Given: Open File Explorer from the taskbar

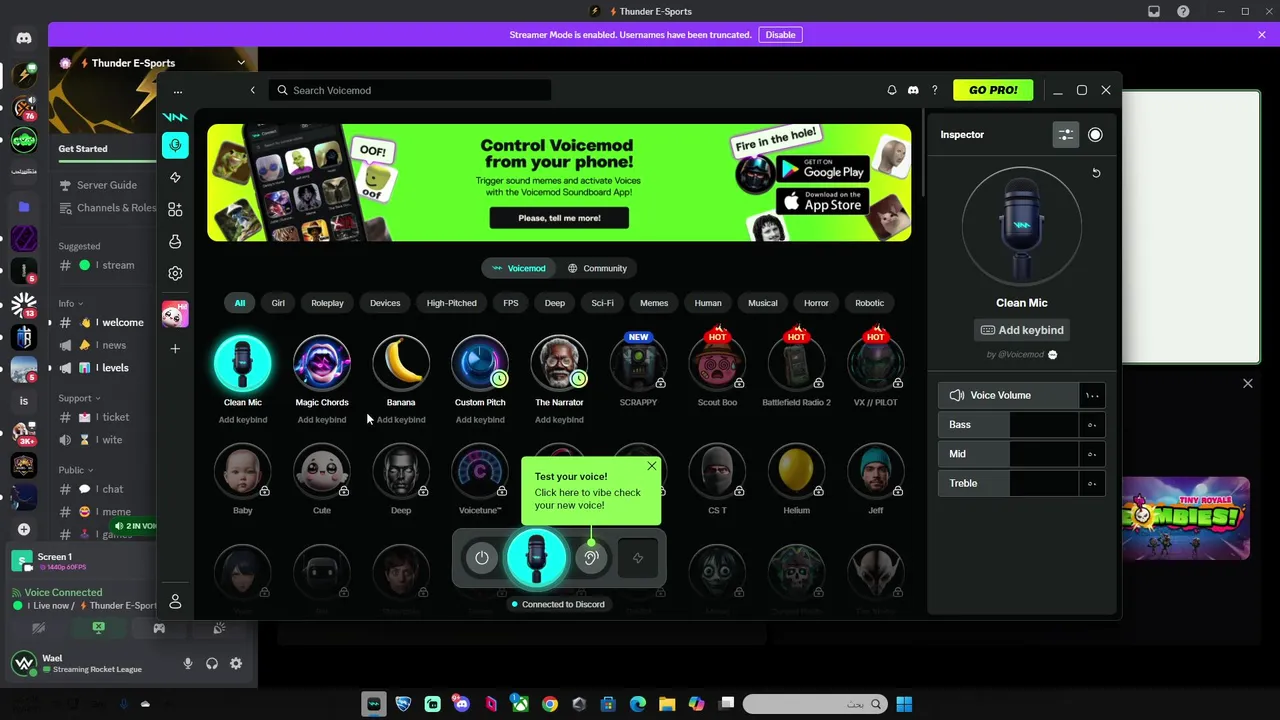Looking at the screenshot, I should (x=667, y=704).
